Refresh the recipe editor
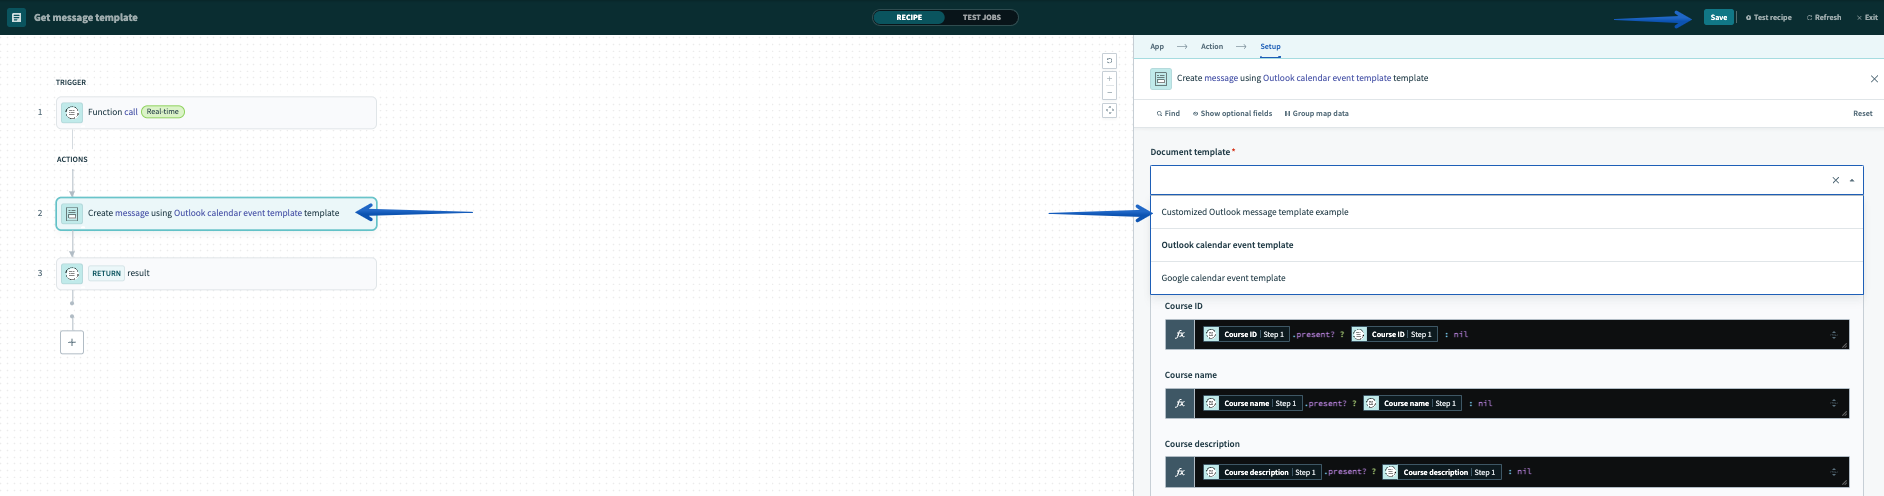Screen dimensions: 1884x496 [x=1824, y=17]
